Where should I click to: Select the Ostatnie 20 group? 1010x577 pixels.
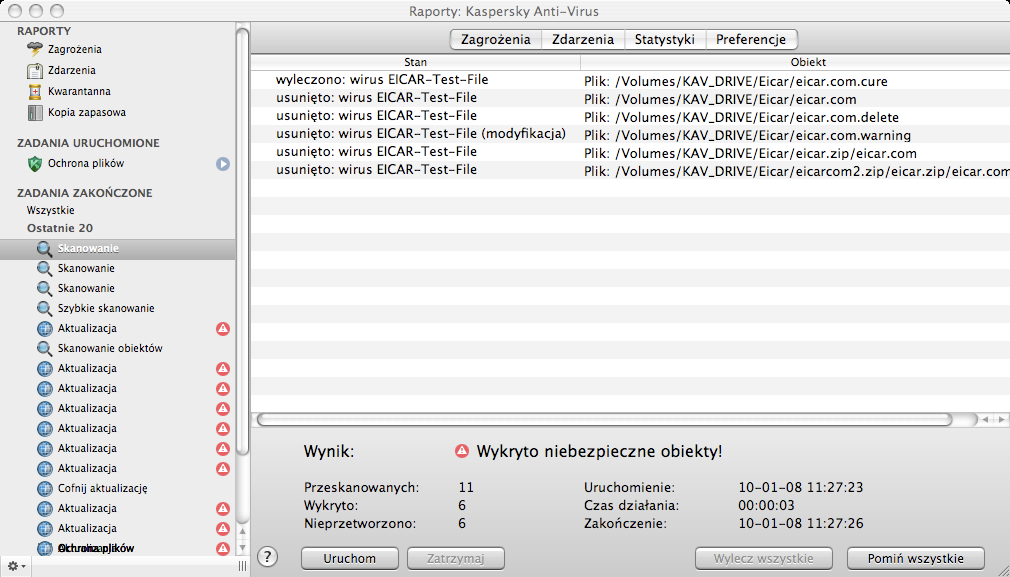pos(60,229)
